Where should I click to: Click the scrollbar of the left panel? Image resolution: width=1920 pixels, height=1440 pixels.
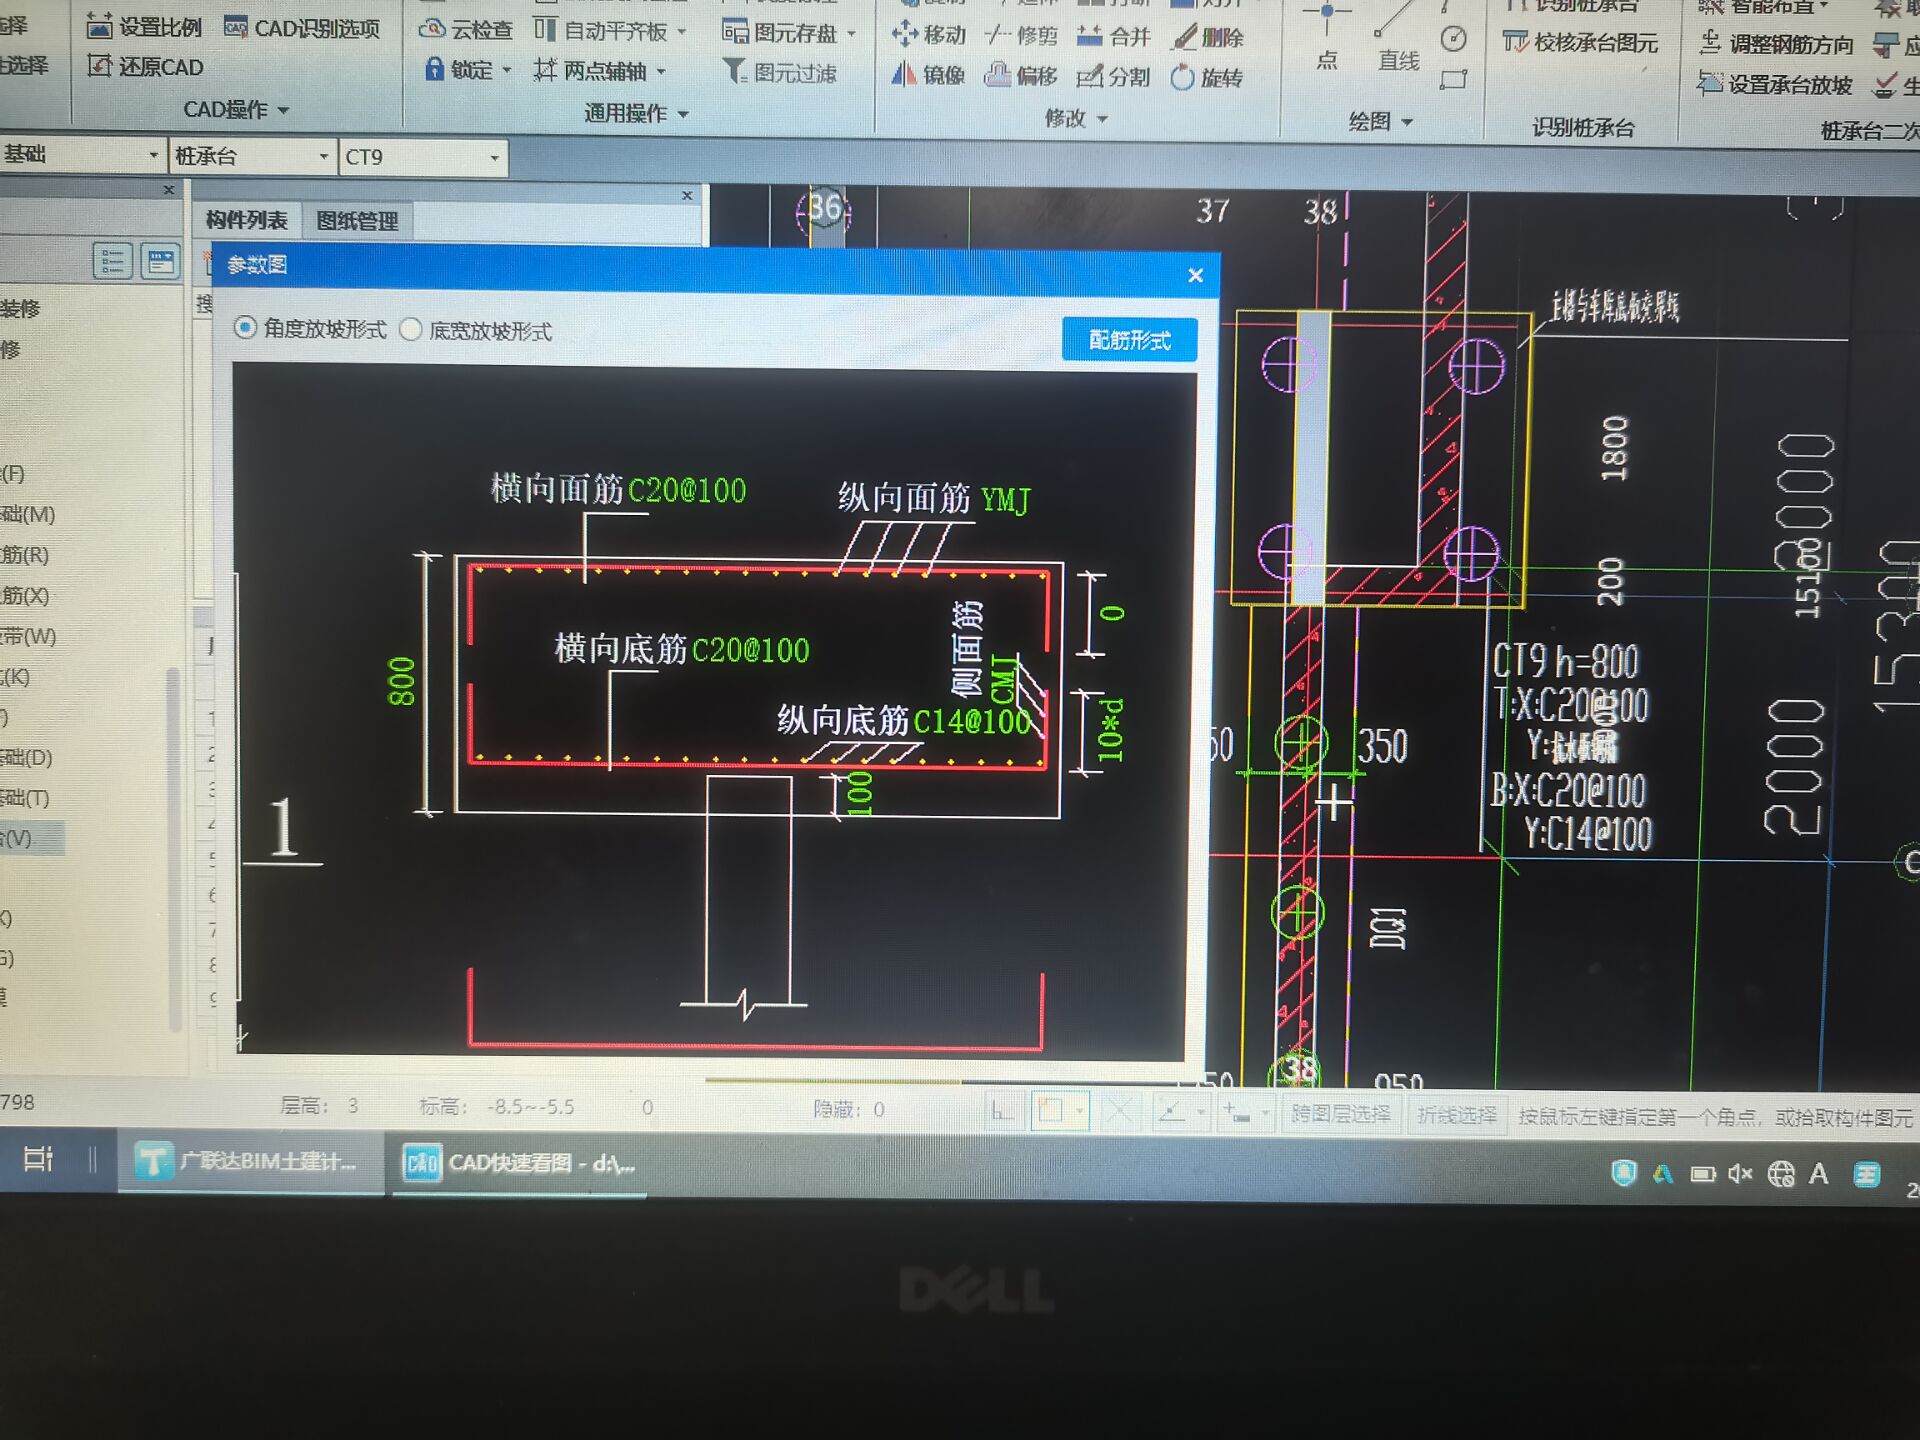(174, 850)
